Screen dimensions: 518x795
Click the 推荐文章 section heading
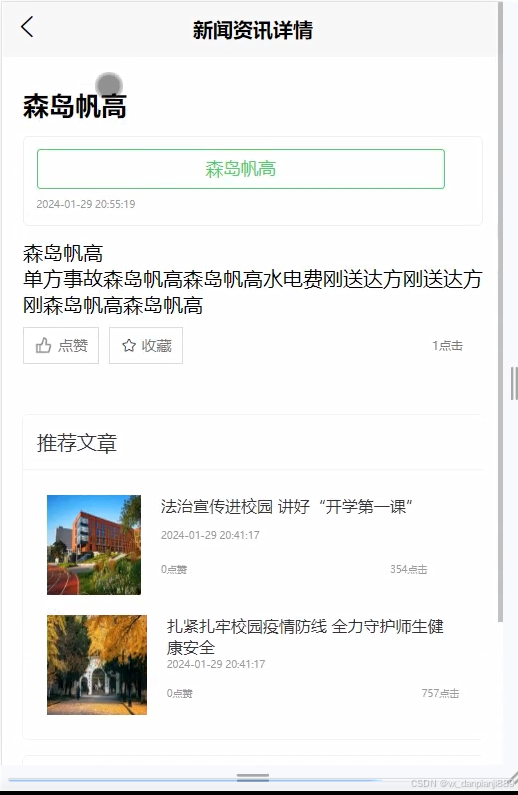pos(77,443)
